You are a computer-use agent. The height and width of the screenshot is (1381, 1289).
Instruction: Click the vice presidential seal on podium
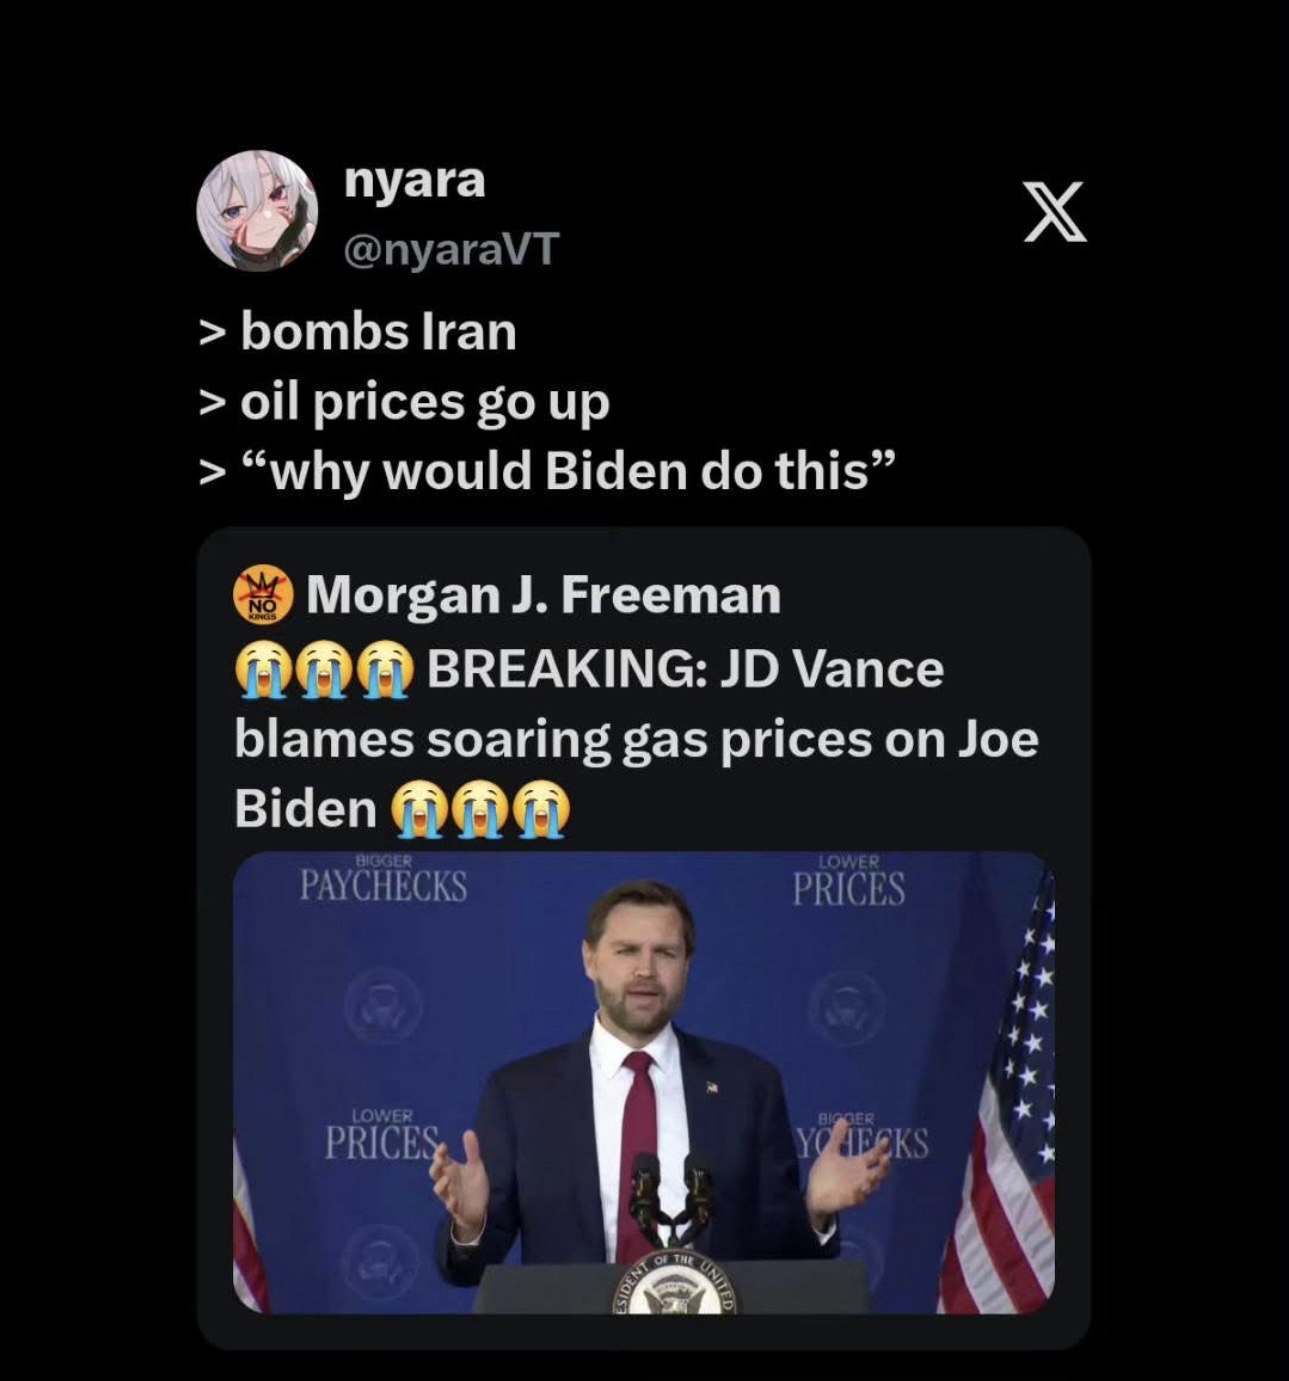point(676,1285)
